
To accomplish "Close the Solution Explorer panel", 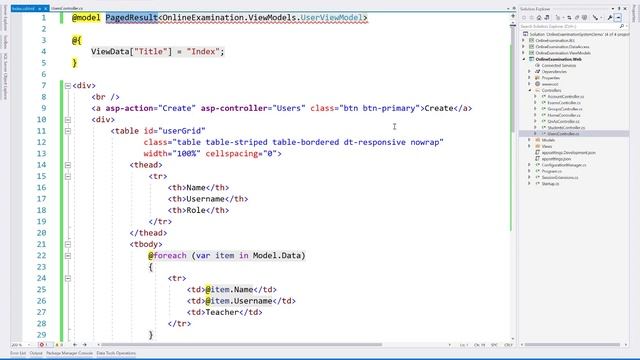I will point(625,9).
